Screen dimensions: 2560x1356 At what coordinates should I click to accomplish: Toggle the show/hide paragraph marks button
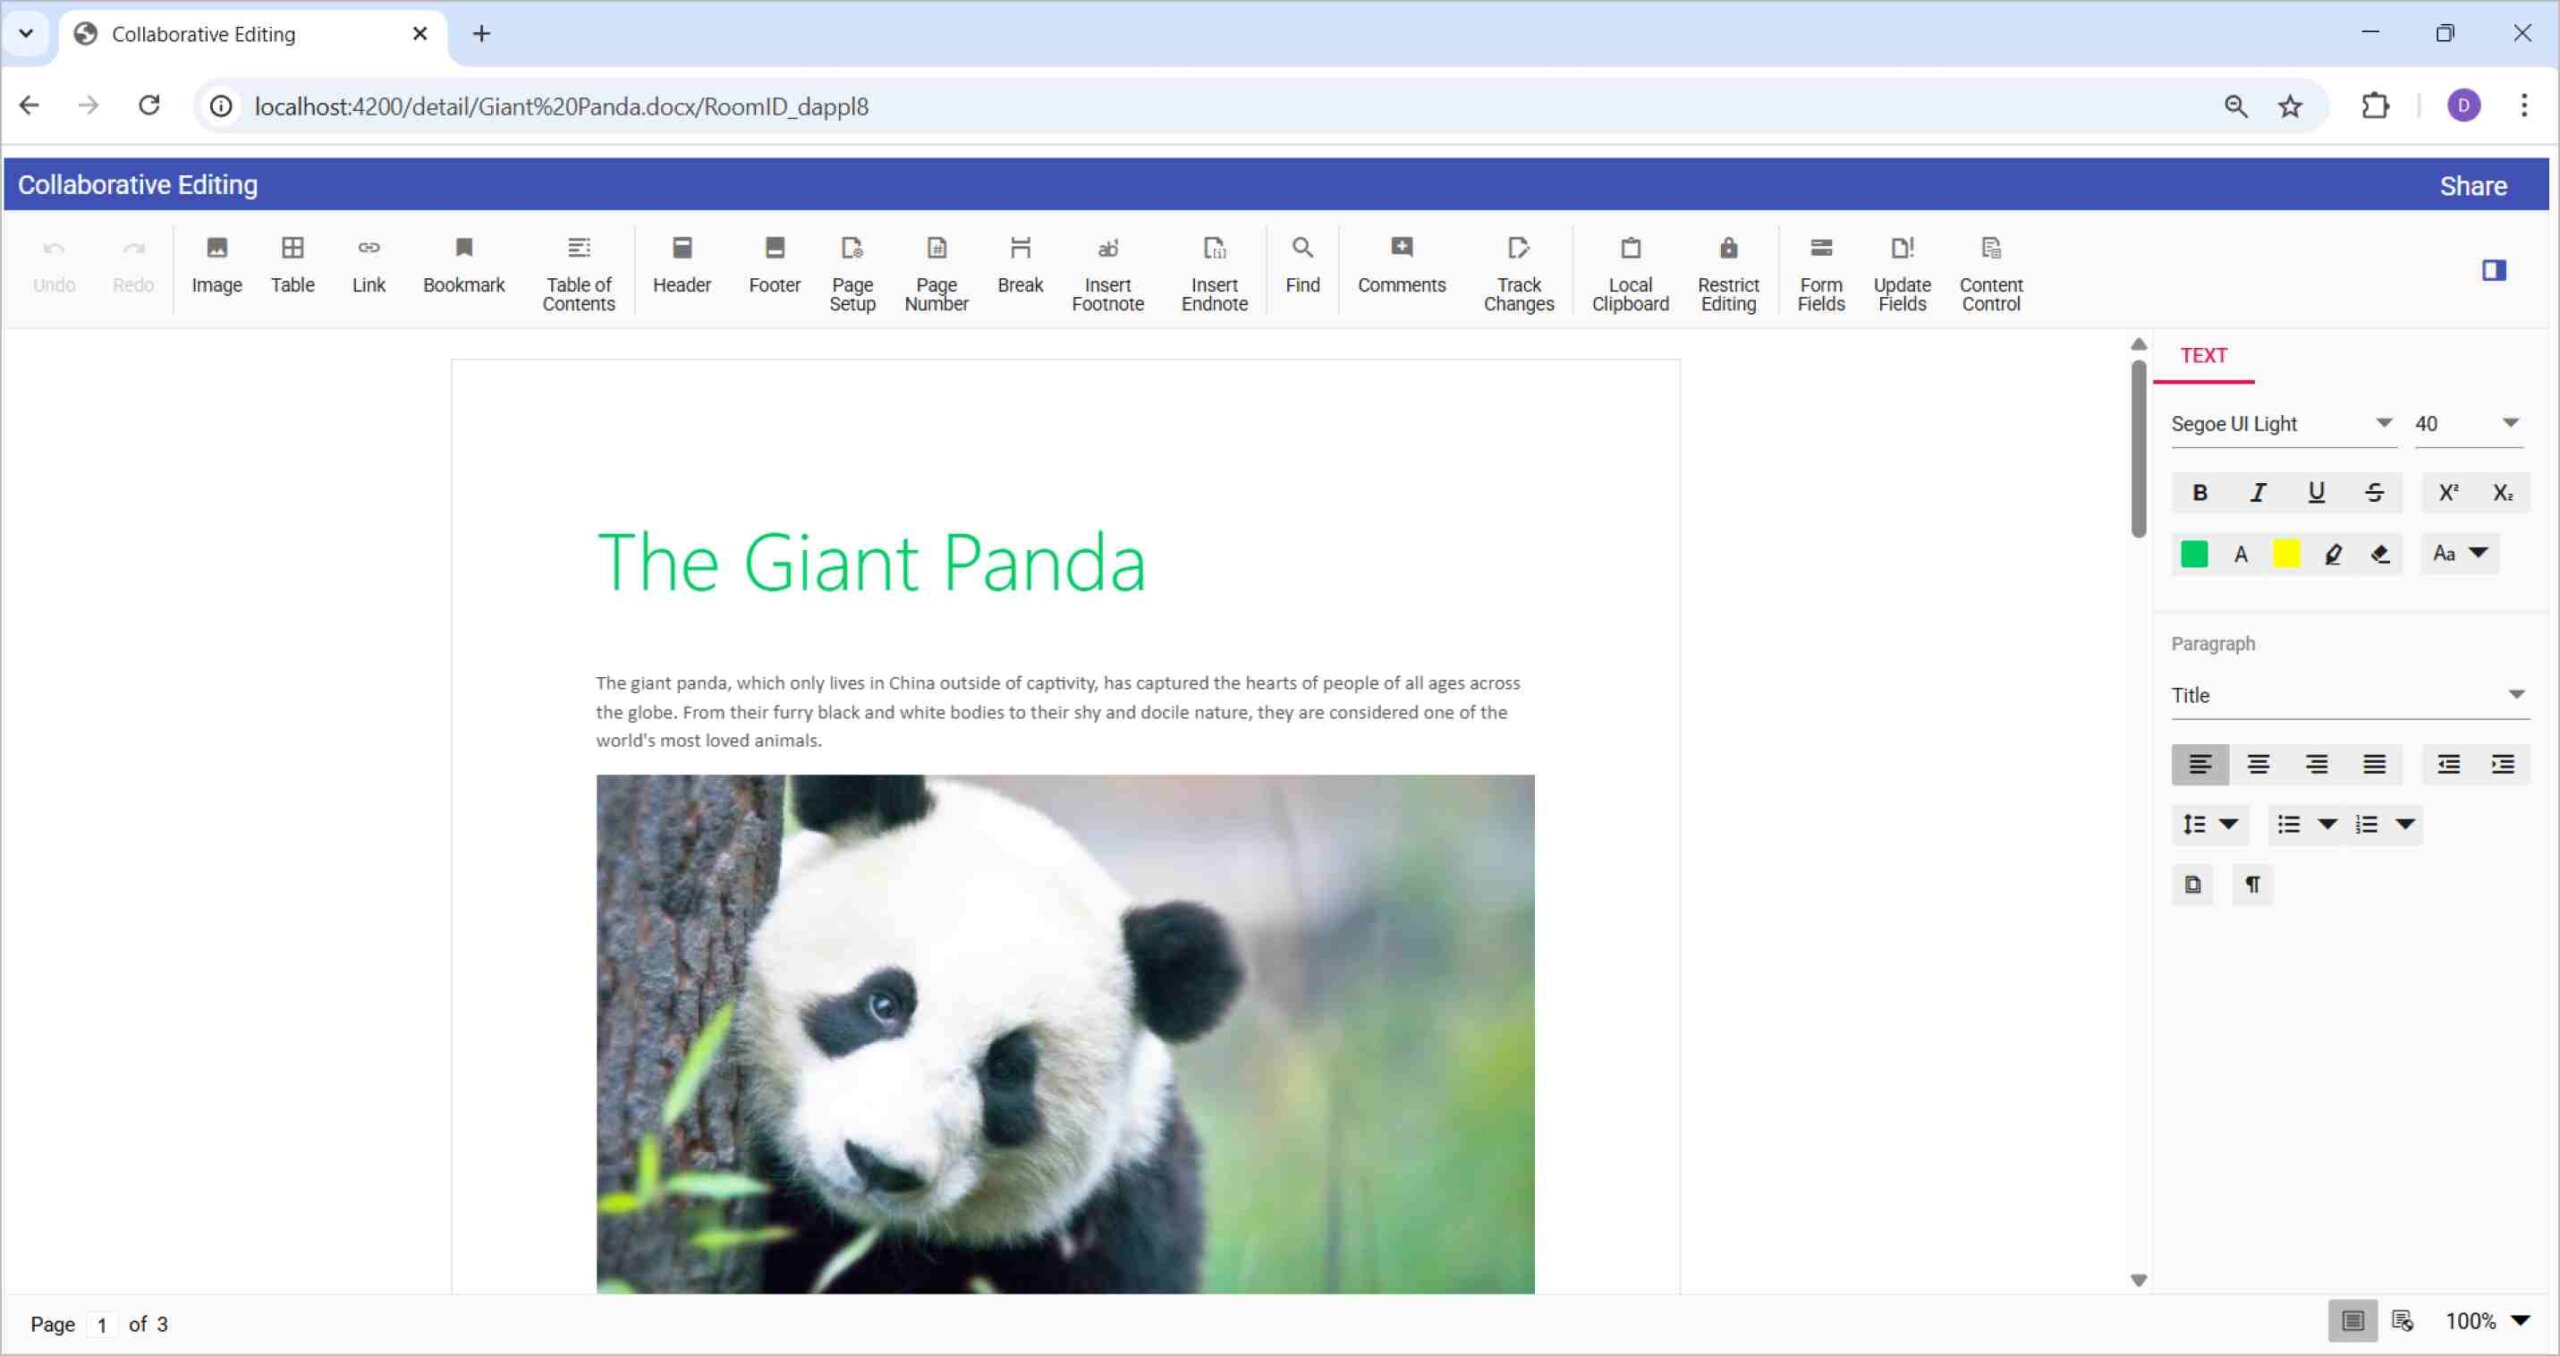2253,885
